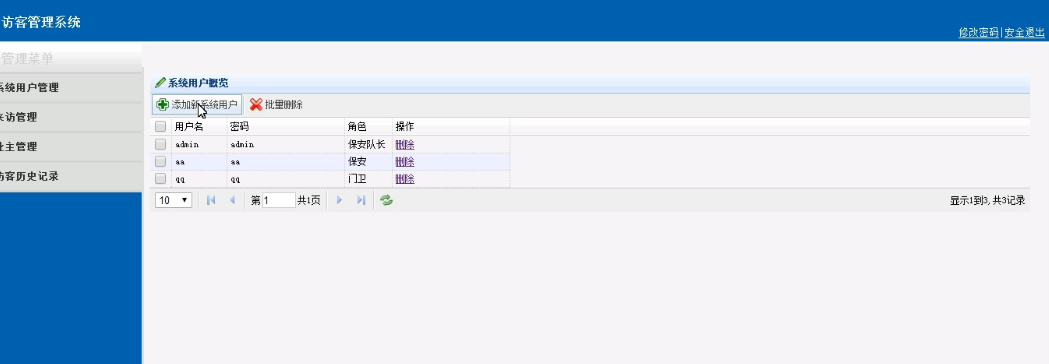Click the red X batch delete icon
The image size is (1049, 364).
(256, 104)
